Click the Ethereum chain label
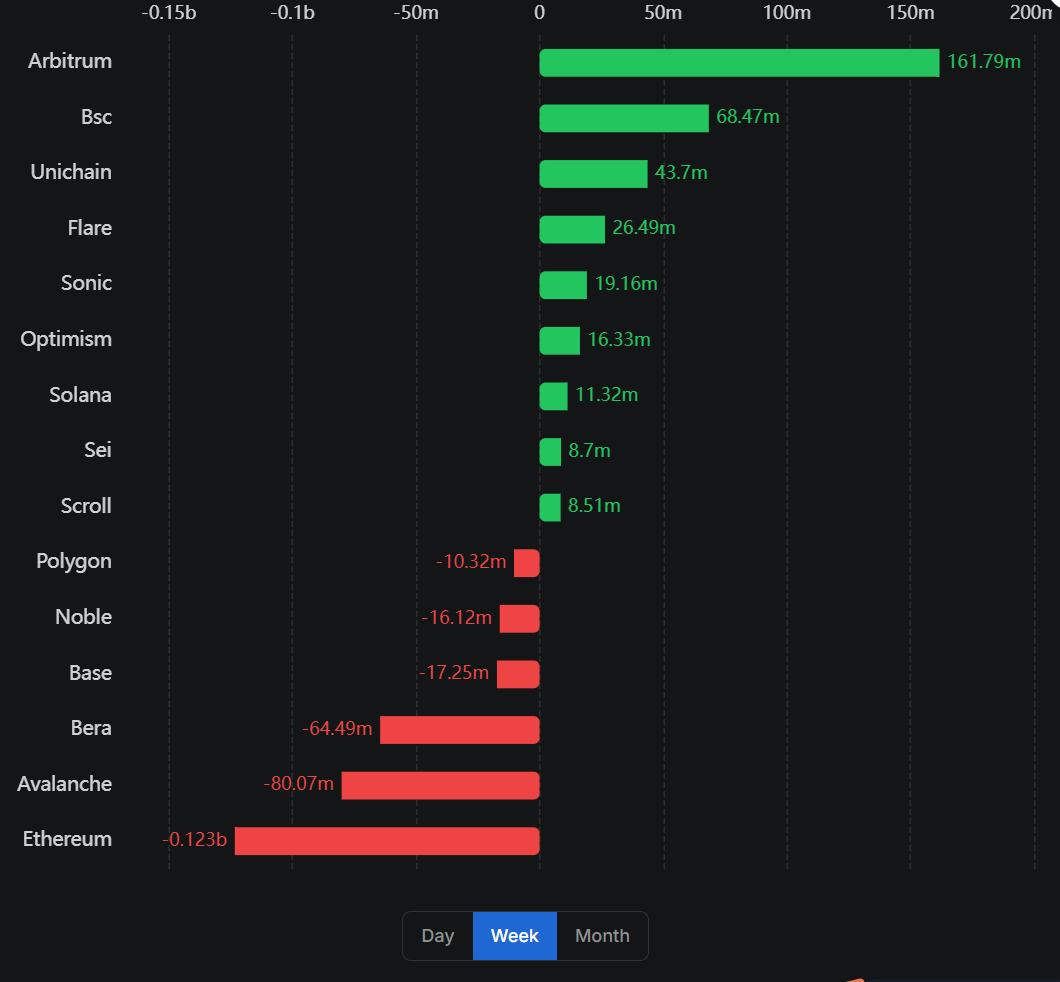The height and width of the screenshot is (982, 1060). 68,839
